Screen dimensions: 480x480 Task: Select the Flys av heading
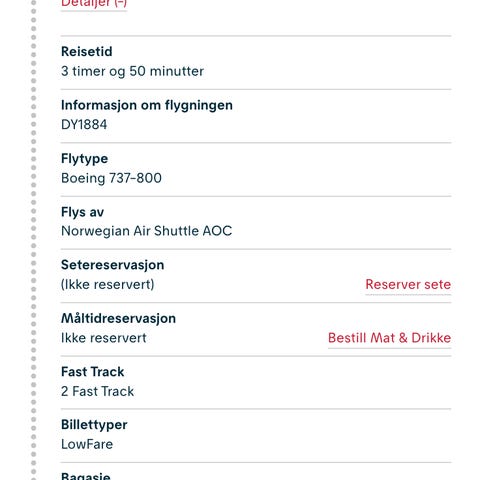coord(82,212)
